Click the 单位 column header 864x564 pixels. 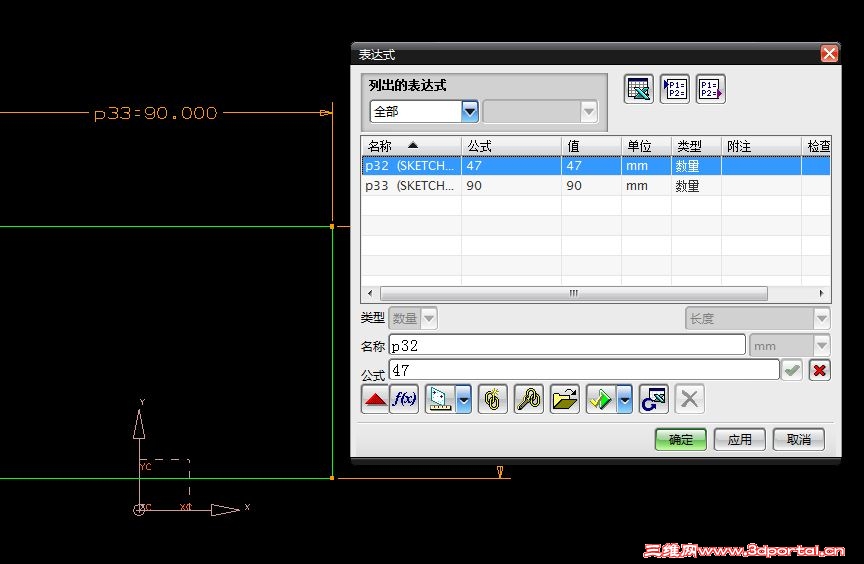pos(646,146)
